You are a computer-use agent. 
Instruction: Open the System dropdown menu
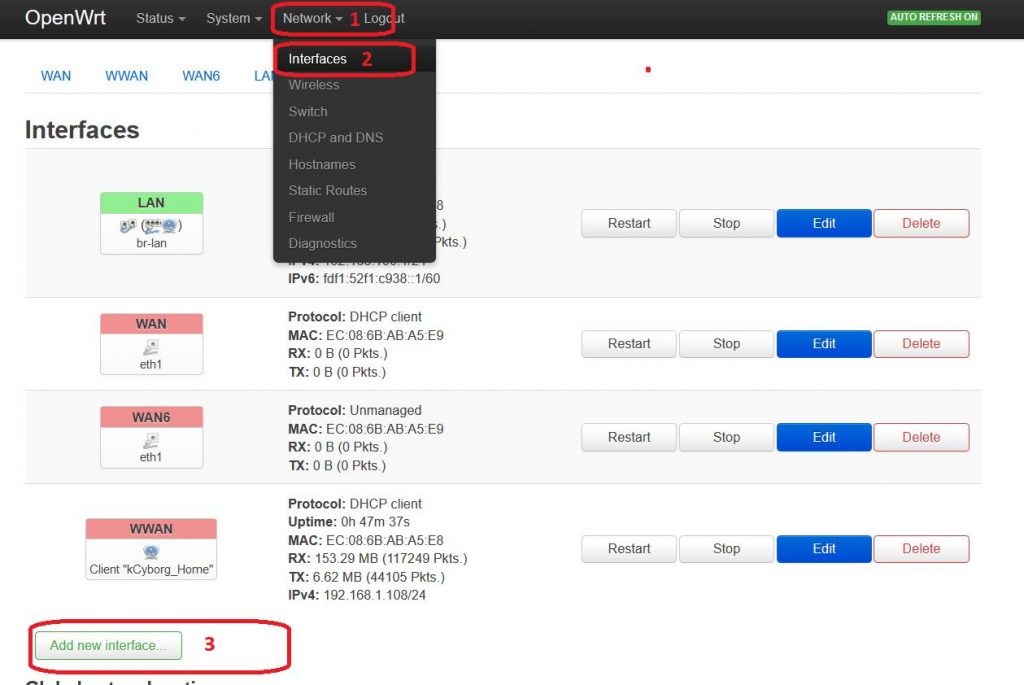tap(234, 18)
